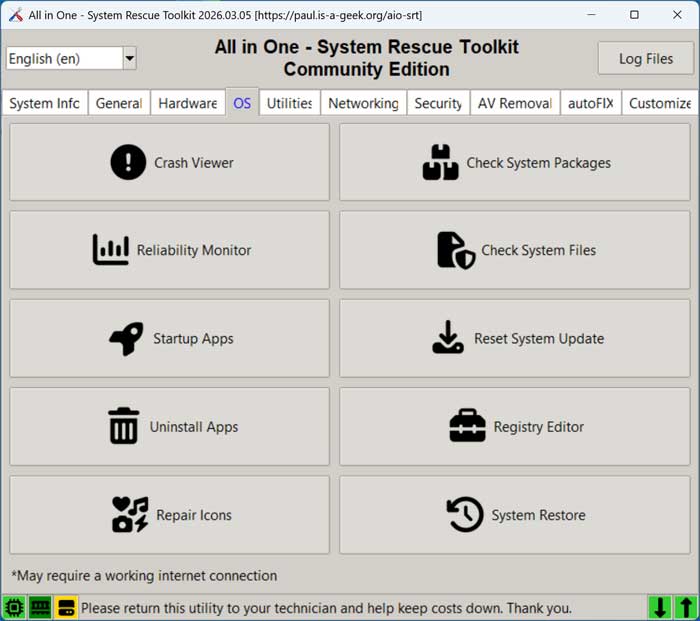This screenshot has height=621, width=700.
Task: Click the Repair Icons heart and music icon
Action: 130,515
